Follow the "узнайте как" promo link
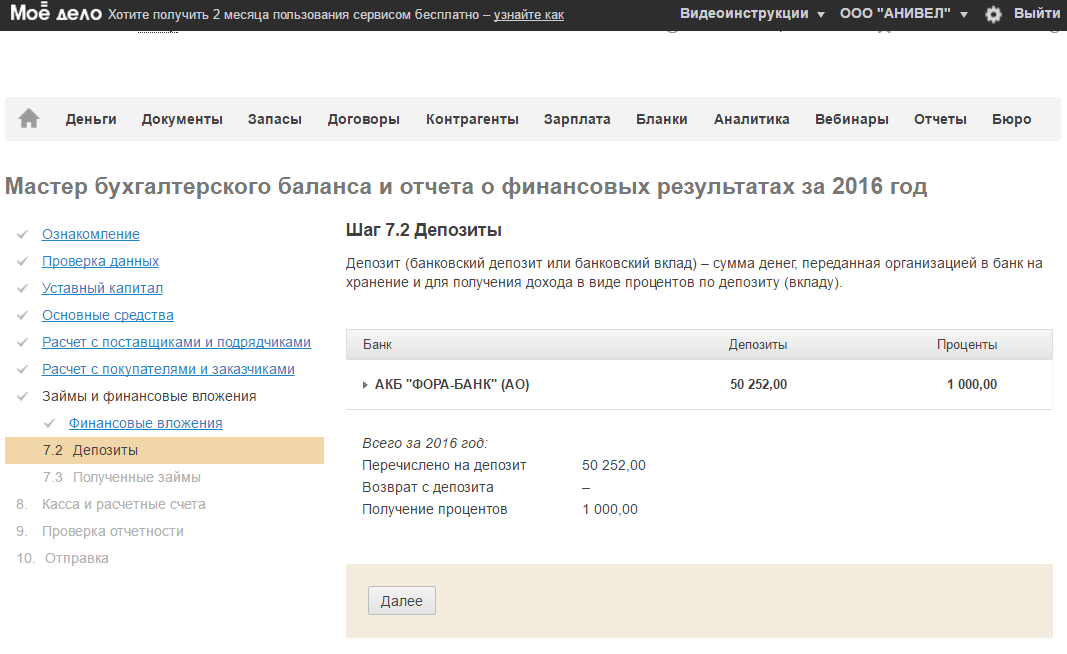The height and width of the screenshot is (654, 1067). click(529, 15)
